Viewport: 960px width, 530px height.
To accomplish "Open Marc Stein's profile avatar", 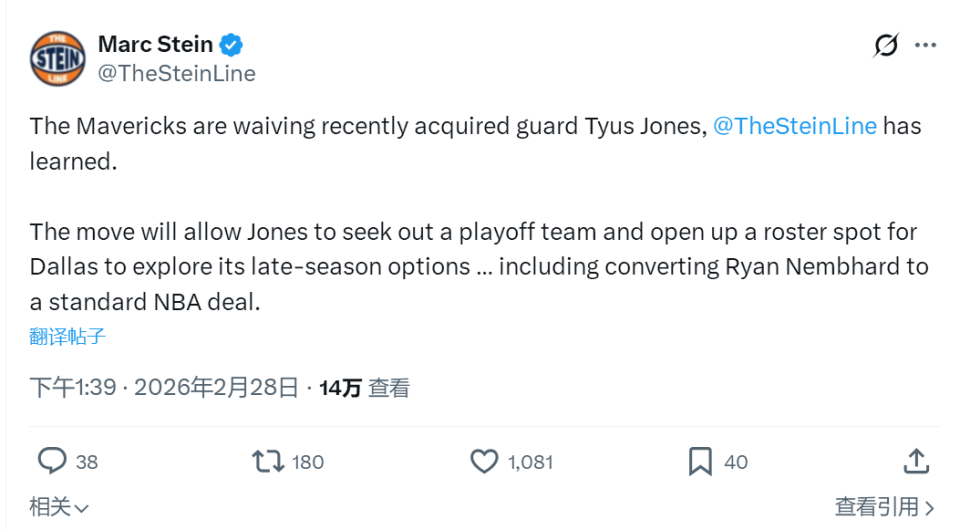I will 57,59.
